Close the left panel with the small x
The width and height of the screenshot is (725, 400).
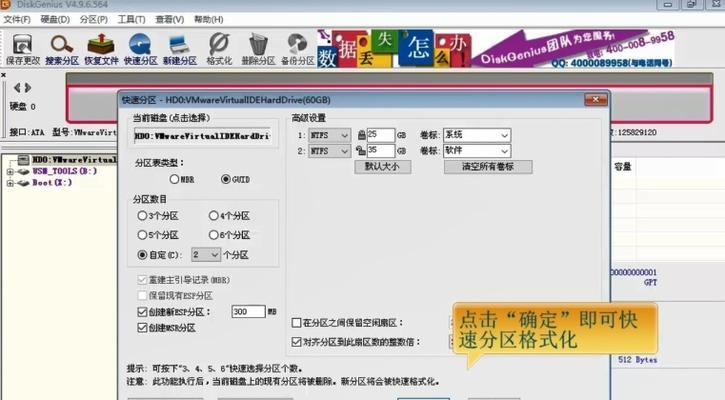point(4,75)
